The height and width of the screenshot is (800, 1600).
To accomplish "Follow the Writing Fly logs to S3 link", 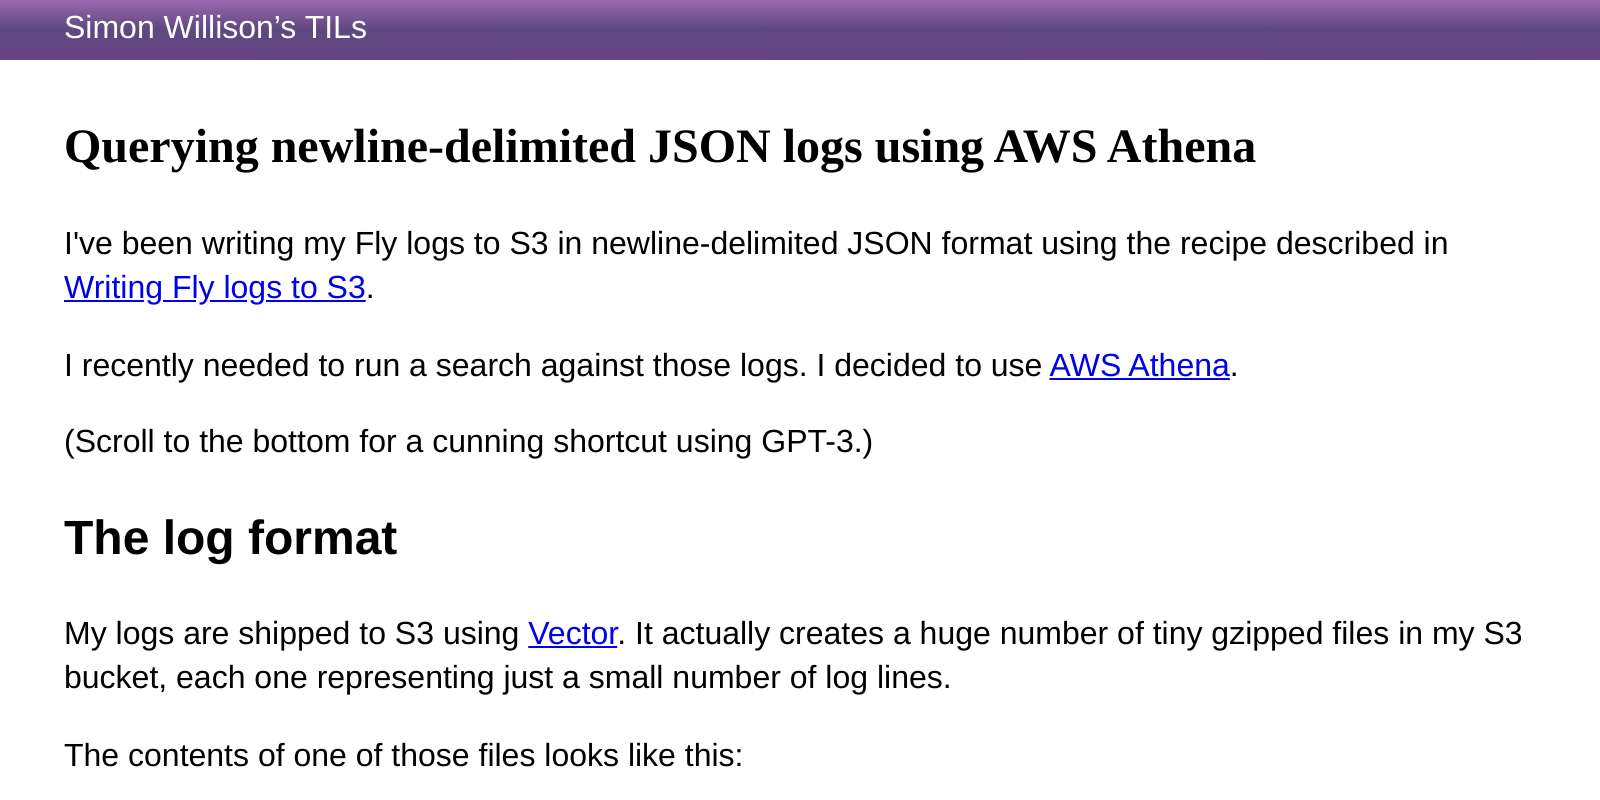I will 215,288.
